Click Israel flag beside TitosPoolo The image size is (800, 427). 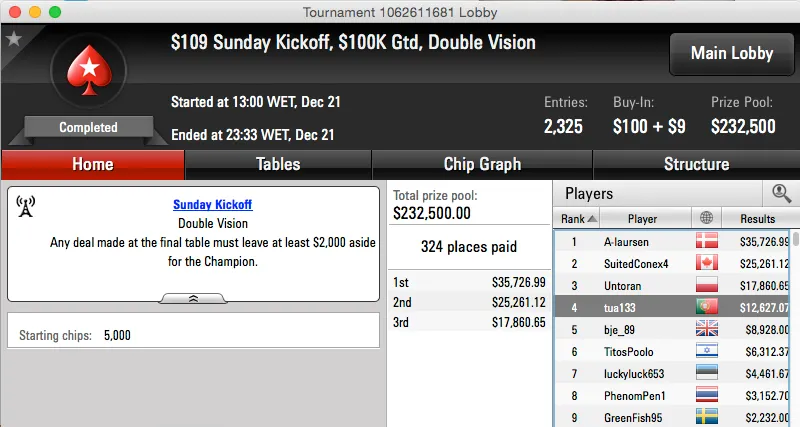point(707,351)
